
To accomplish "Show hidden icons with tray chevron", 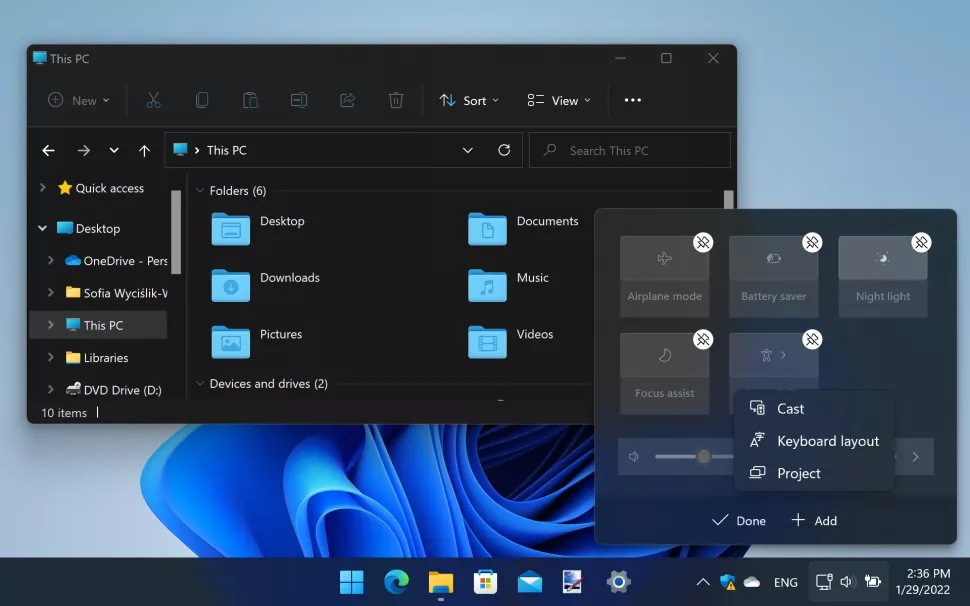I will pyautogui.click(x=703, y=582).
